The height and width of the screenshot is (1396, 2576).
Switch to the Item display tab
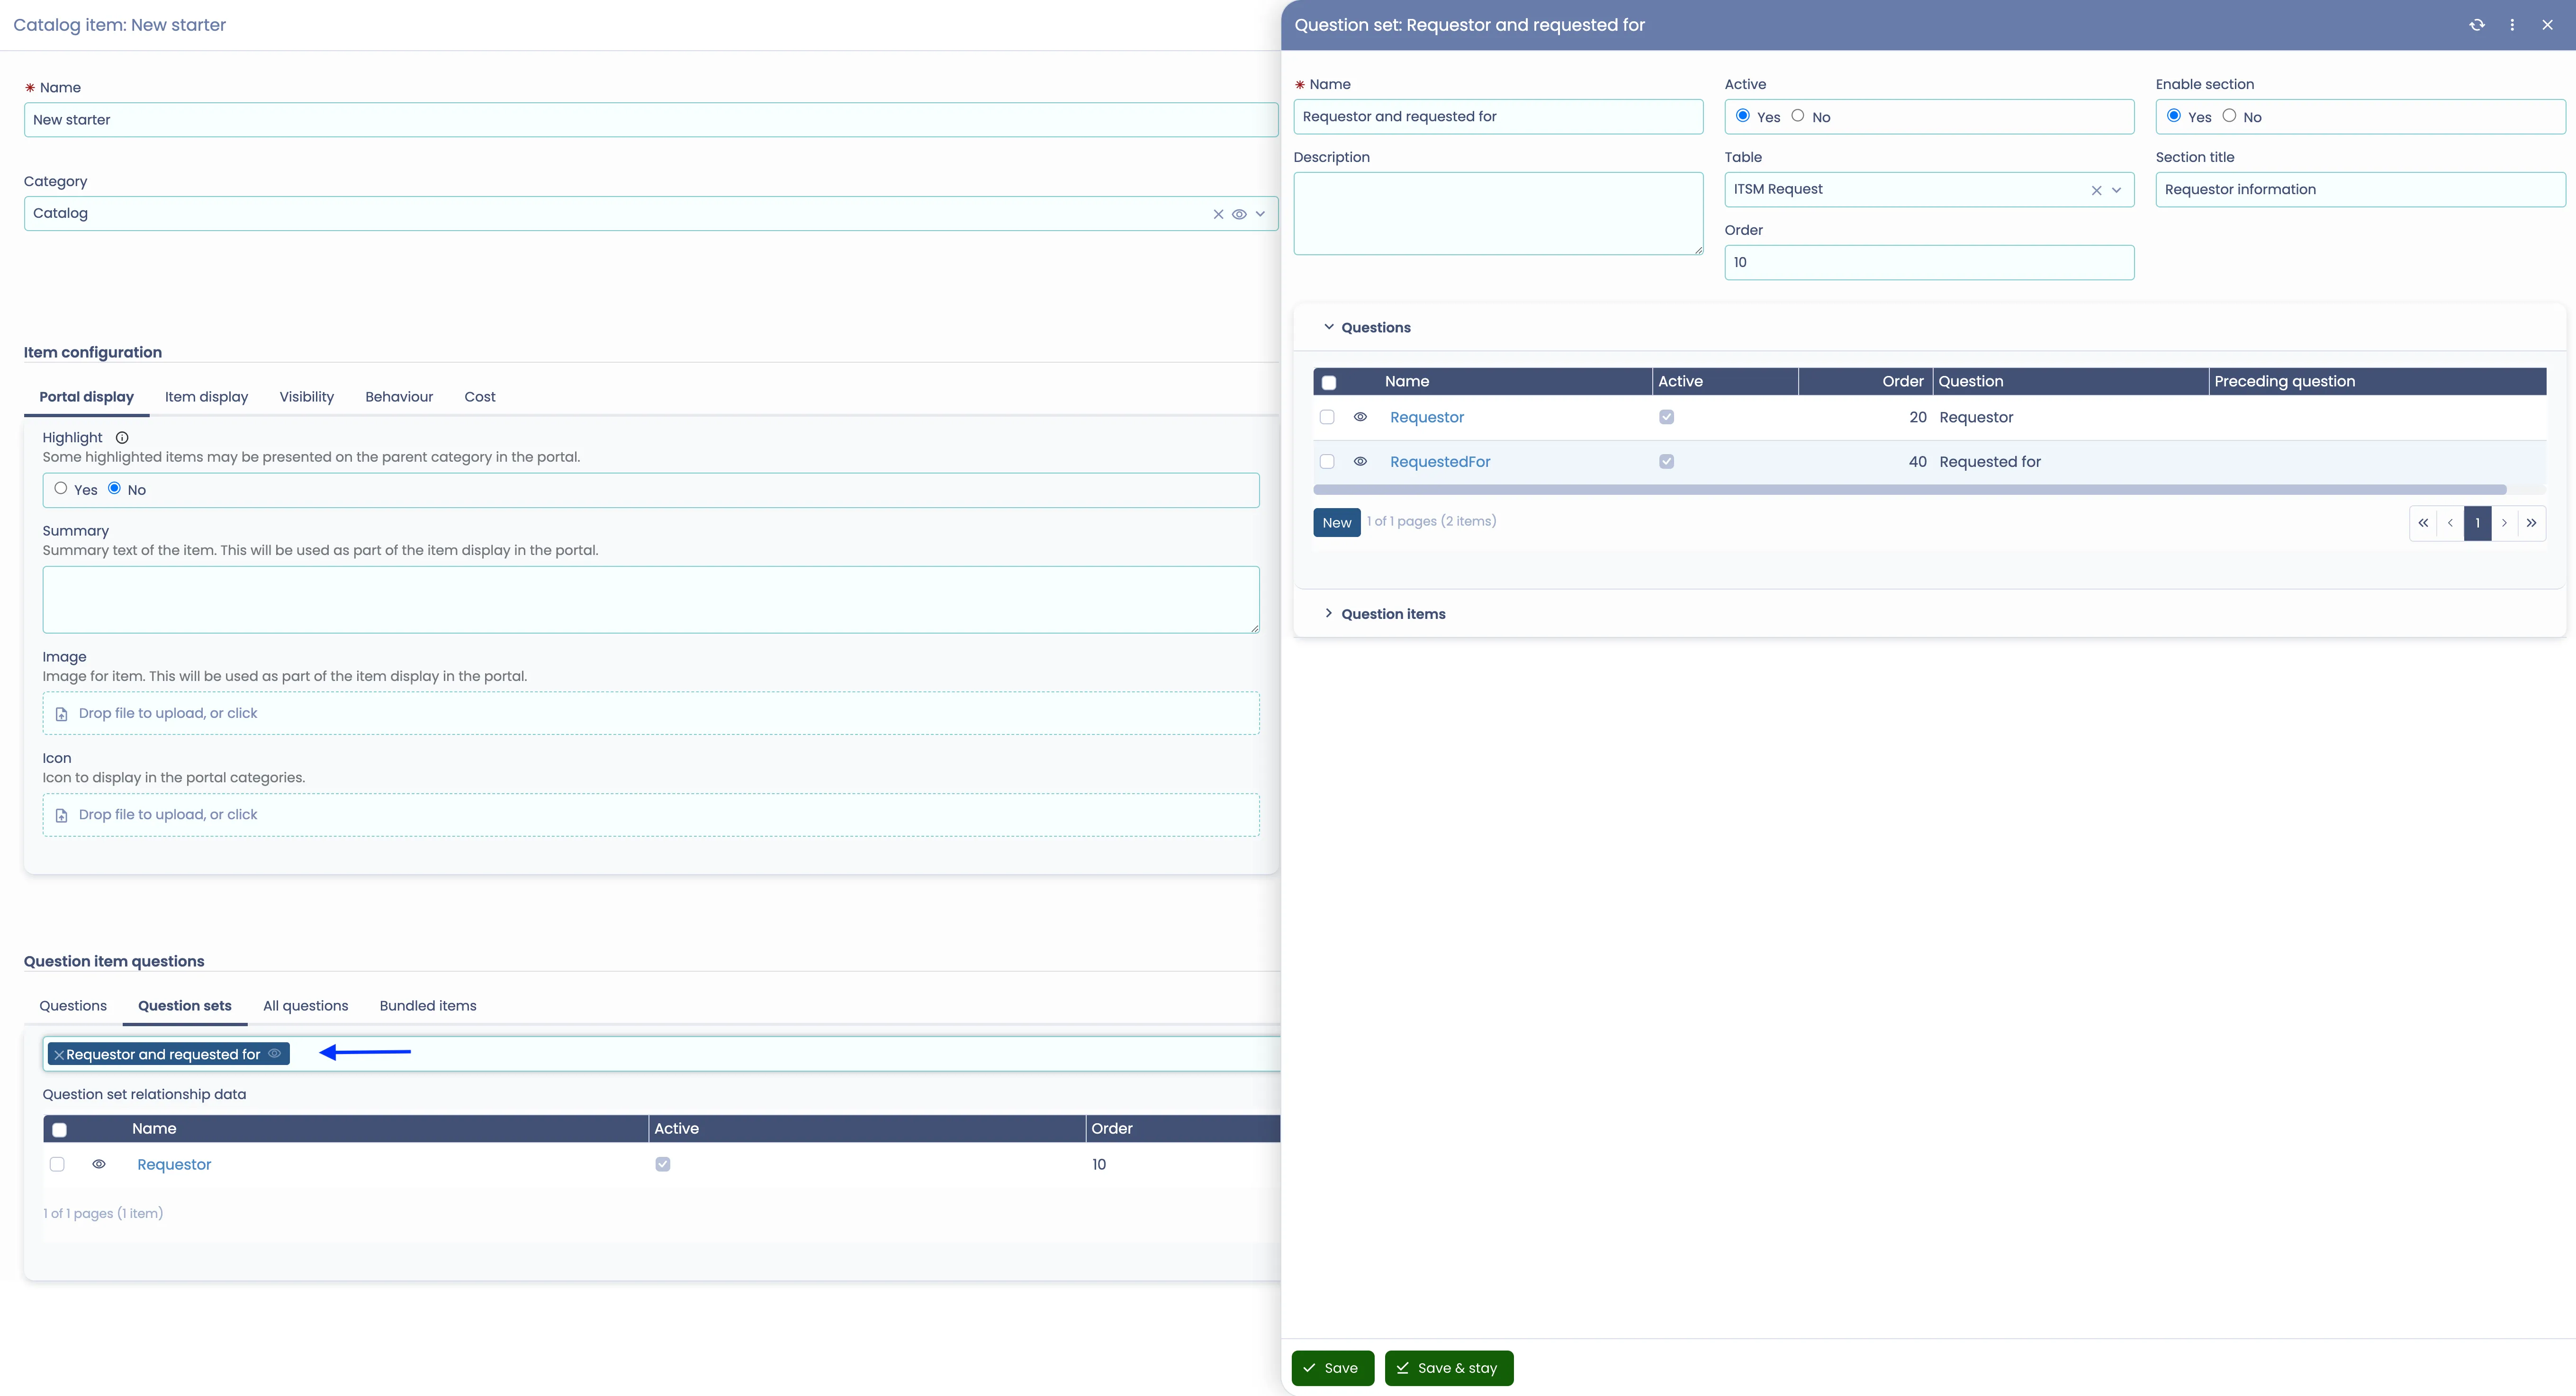click(206, 397)
